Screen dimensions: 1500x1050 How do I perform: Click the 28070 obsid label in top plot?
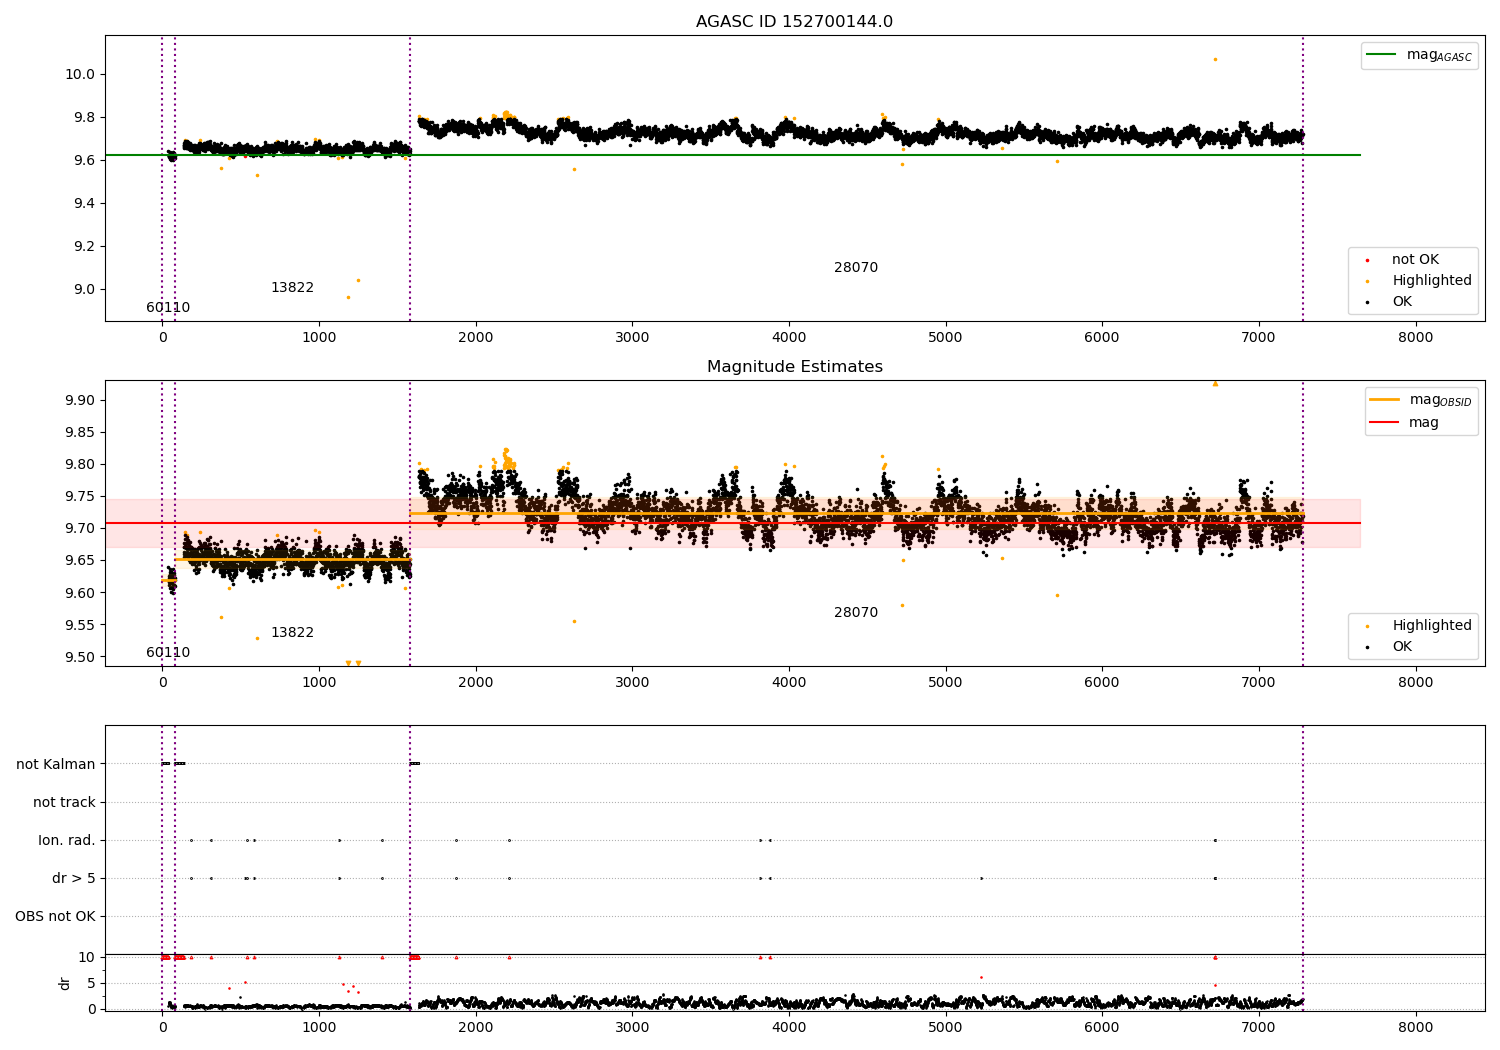click(855, 268)
